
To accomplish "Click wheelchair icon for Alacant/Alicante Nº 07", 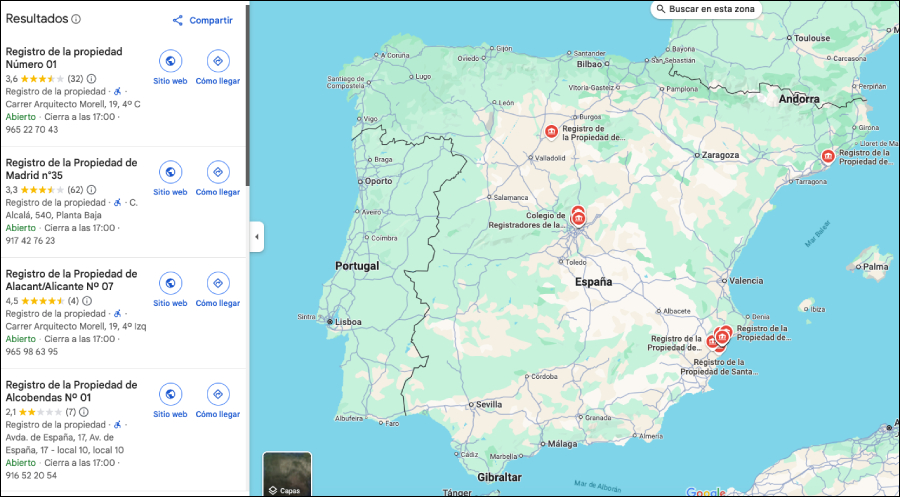I will 117,313.
